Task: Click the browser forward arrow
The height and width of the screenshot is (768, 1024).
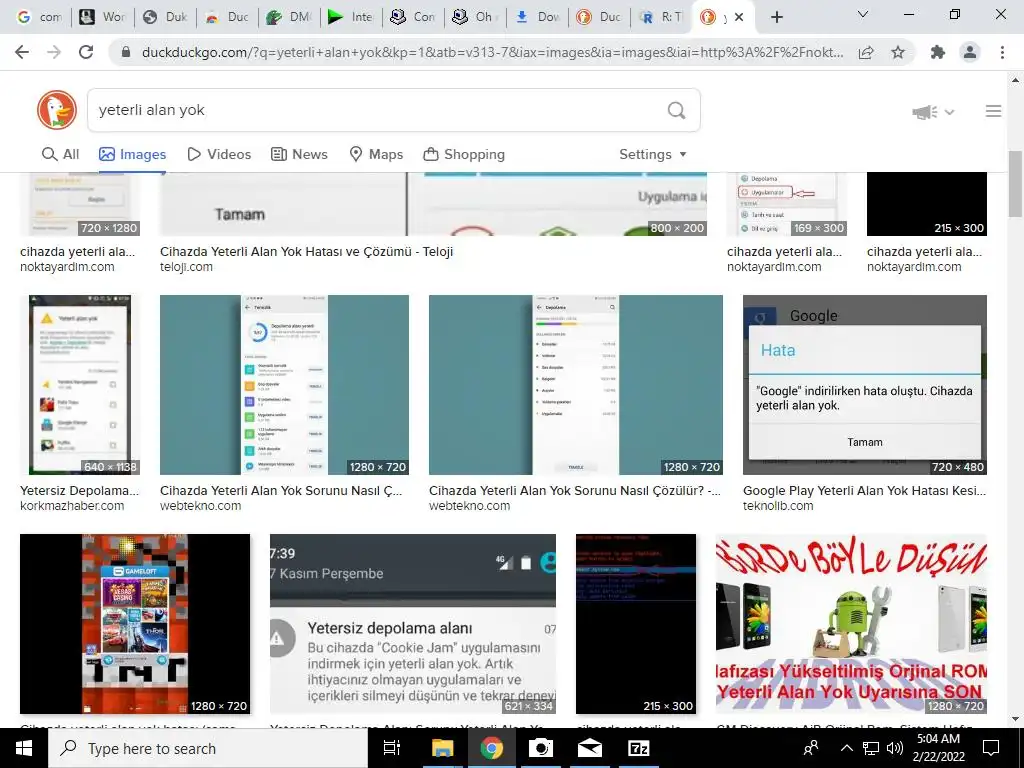Action: click(x=54, y=52)
